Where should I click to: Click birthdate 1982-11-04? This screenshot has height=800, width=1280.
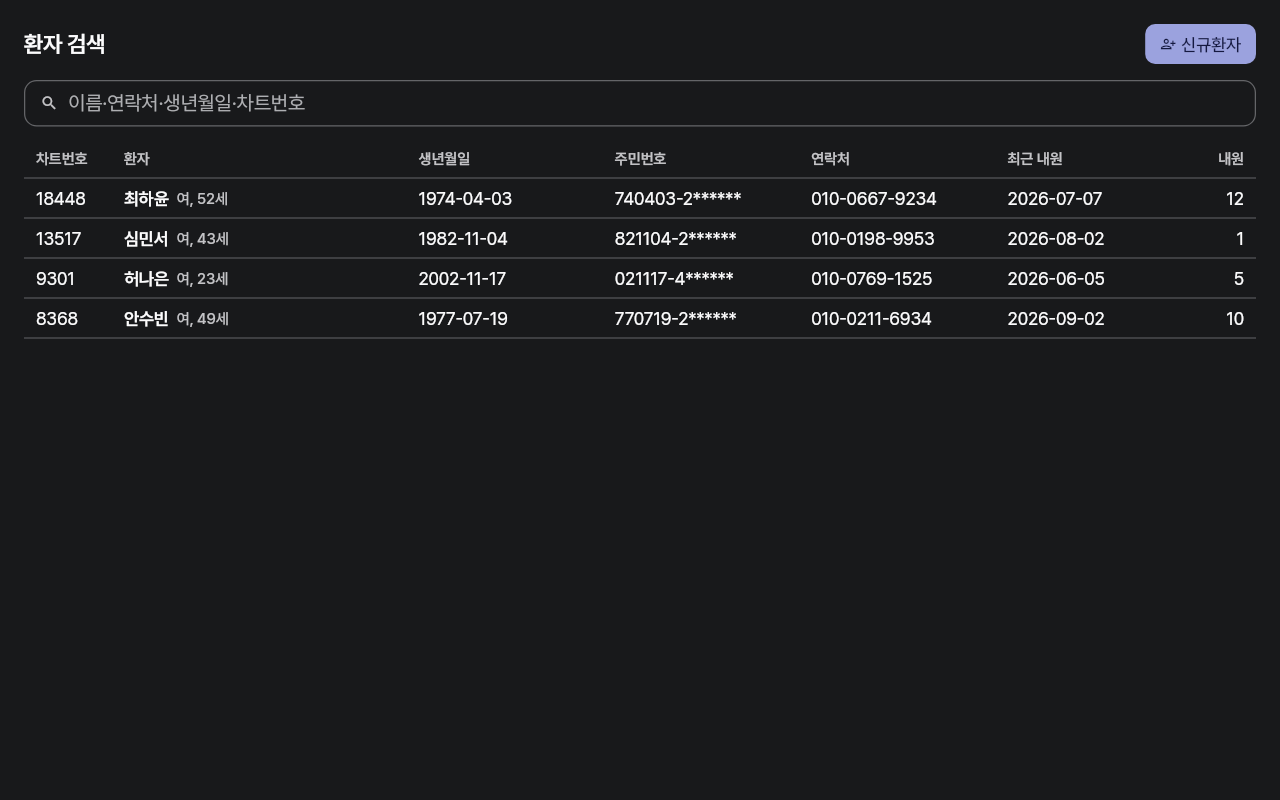click(x=463, y=239)
